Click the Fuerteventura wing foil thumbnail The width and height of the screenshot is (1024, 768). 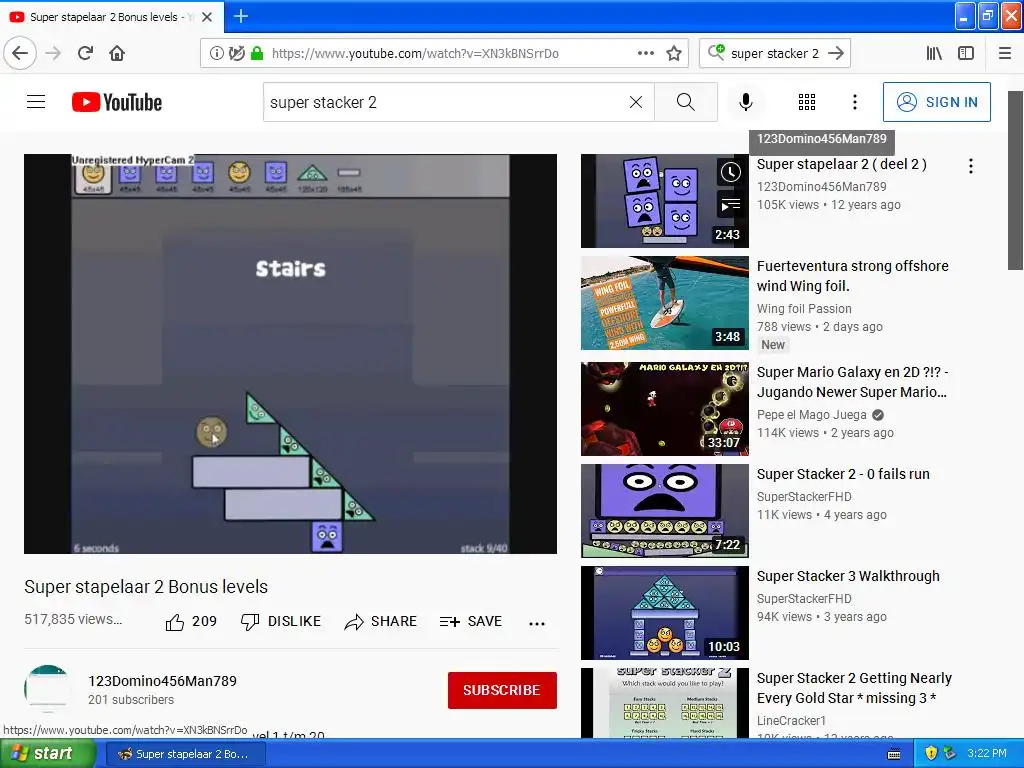coord(665,303)
